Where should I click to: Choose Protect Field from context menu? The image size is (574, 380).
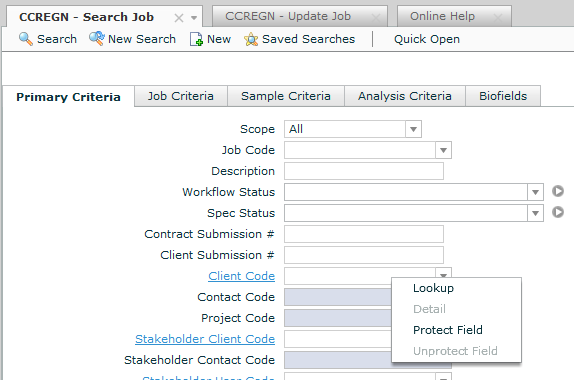pyautogui.click(x=448, y=330)
